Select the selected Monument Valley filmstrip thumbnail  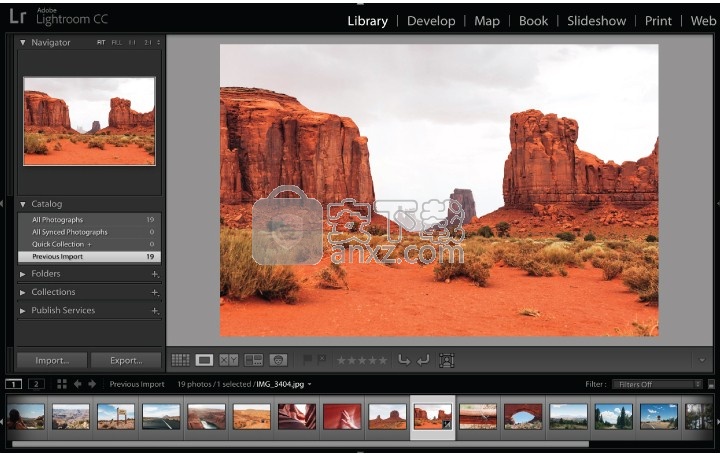[433, 417]
